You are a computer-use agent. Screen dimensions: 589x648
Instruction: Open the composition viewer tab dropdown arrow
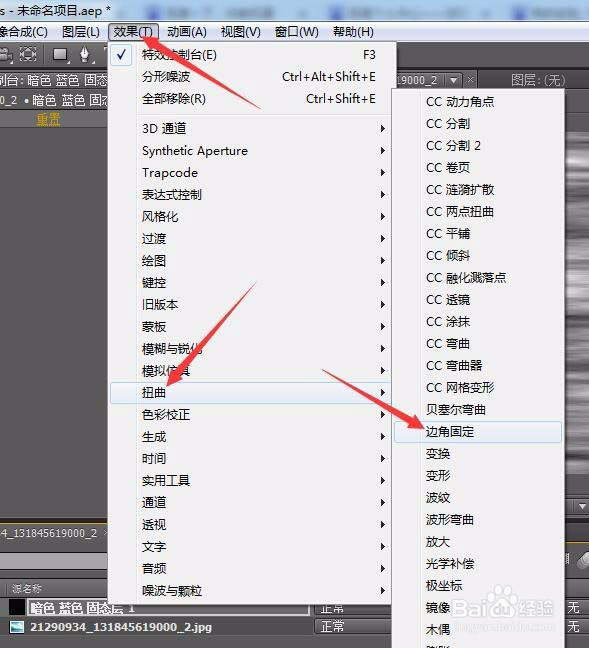pyautogui.click(x=454, y=80)
